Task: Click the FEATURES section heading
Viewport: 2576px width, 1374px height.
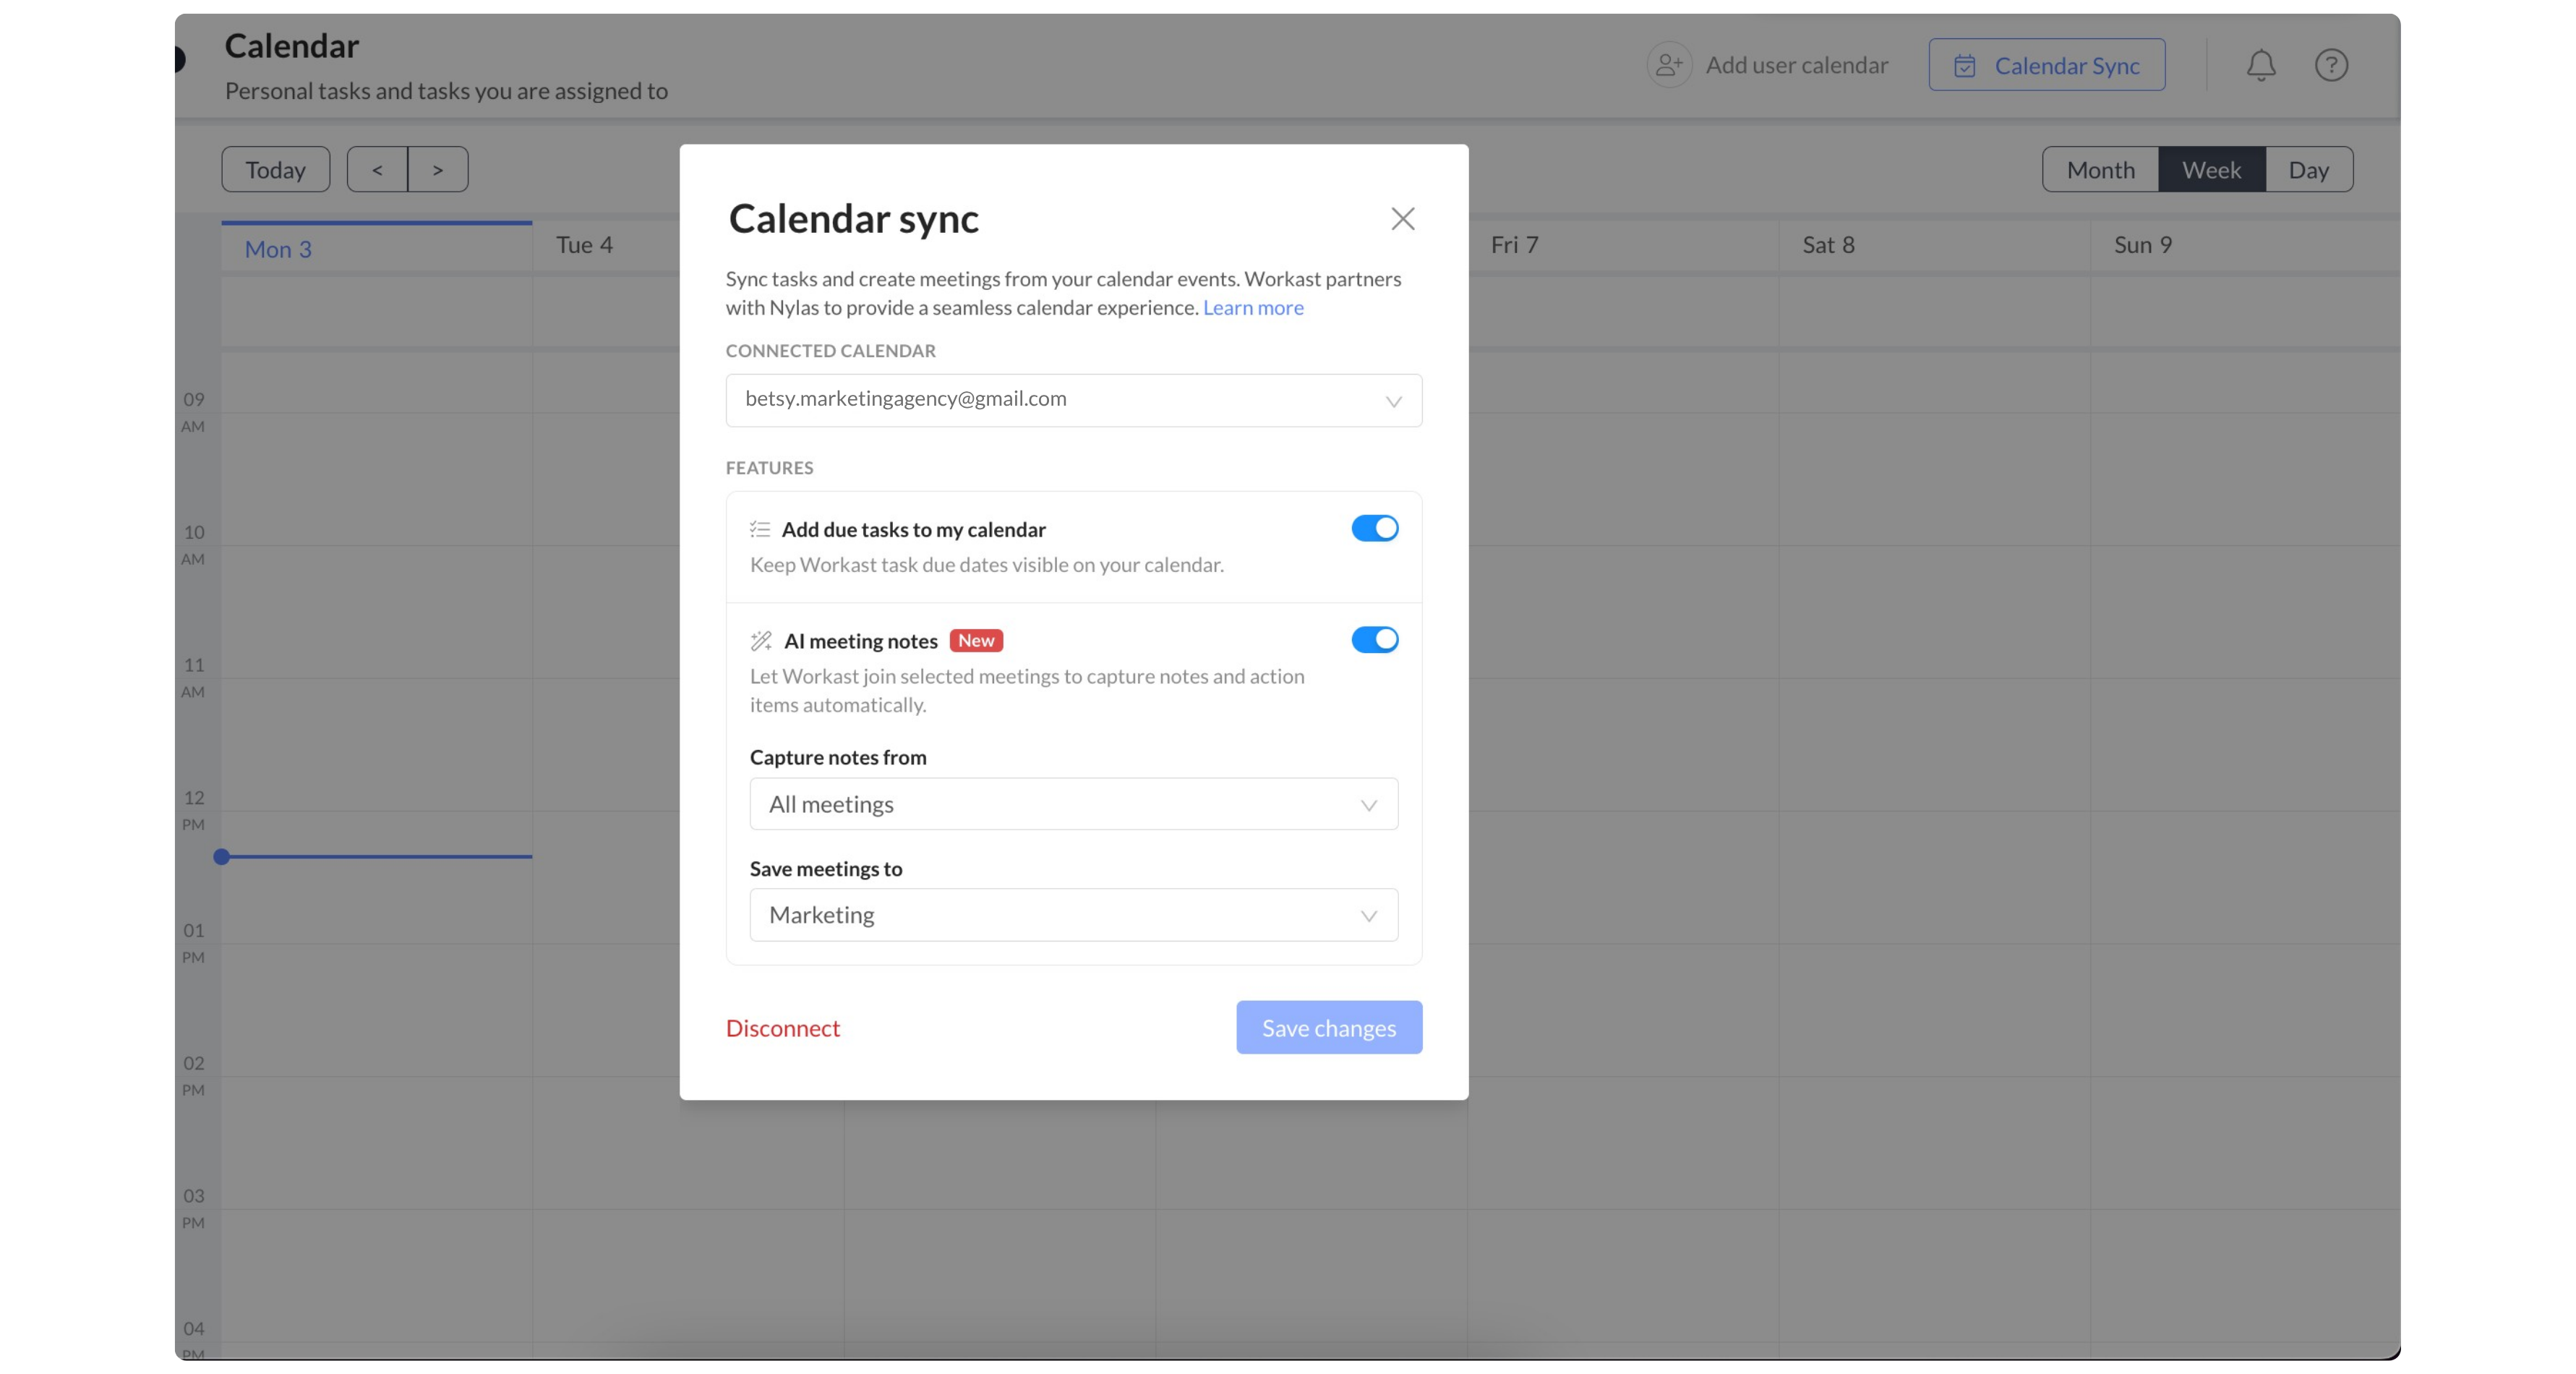Action: tap(769, 468)
